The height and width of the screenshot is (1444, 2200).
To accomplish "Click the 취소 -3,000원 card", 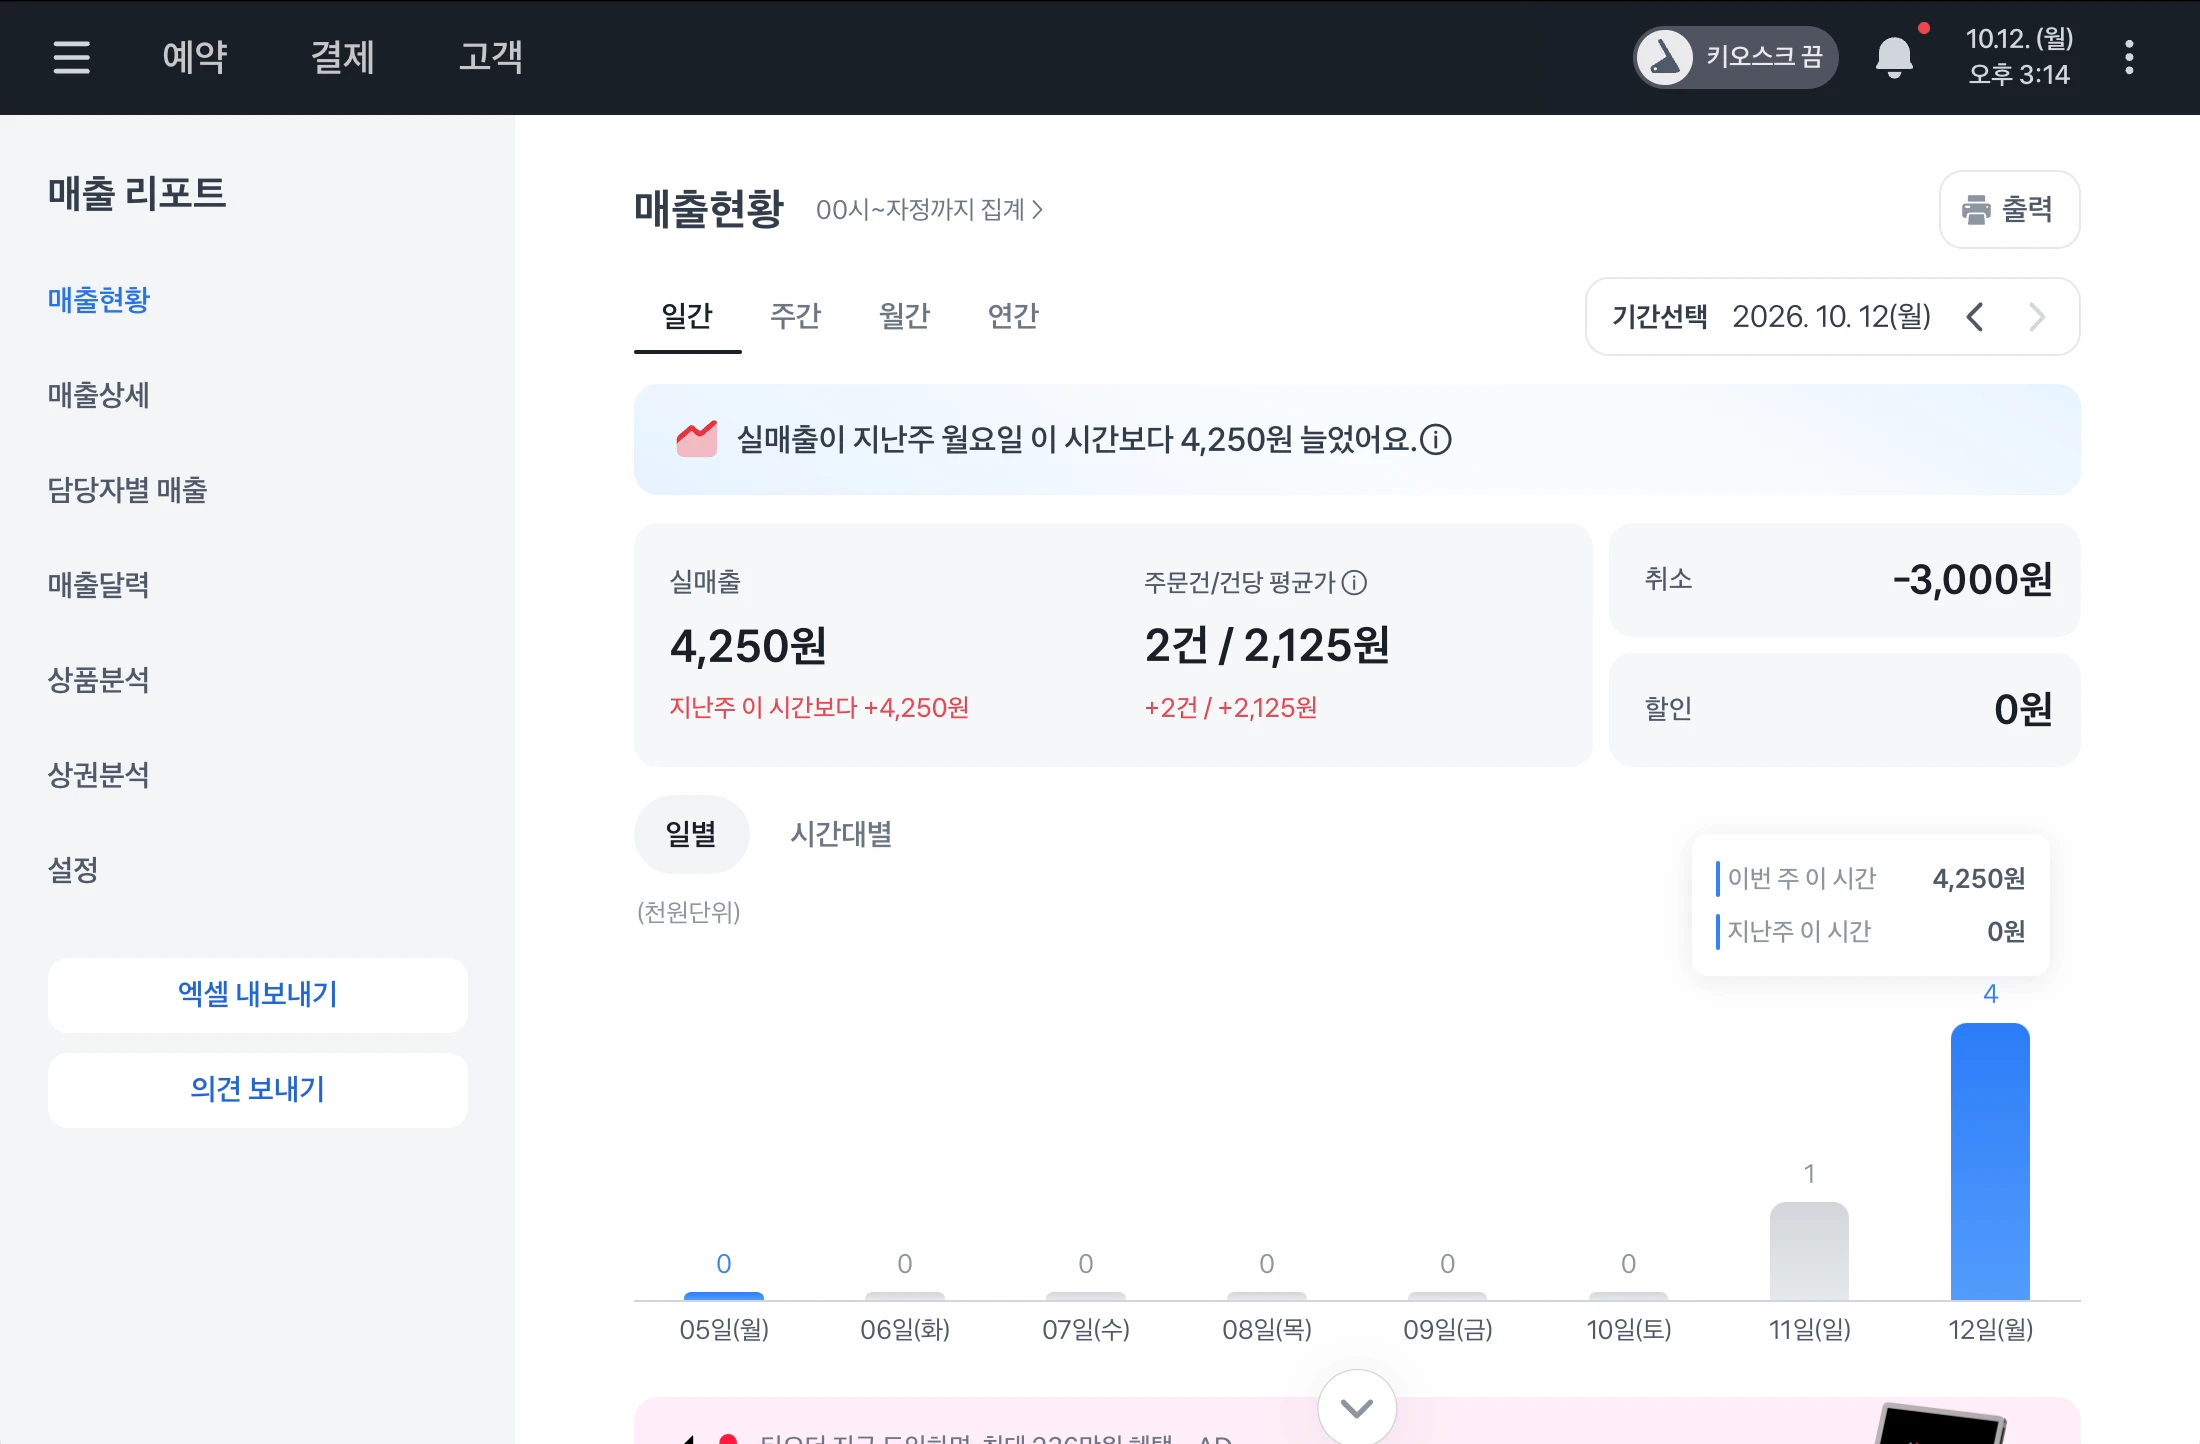I will point(1845,580).
